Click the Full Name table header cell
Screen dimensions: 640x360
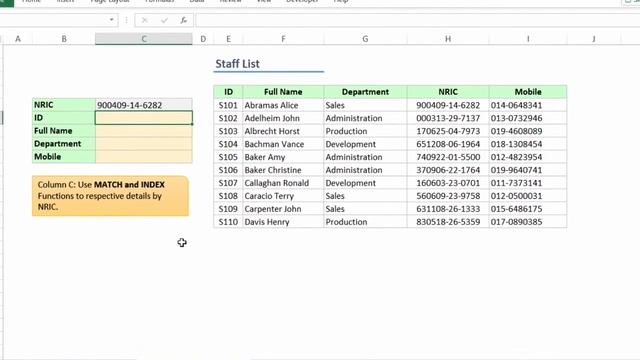(x=283, y=92)
